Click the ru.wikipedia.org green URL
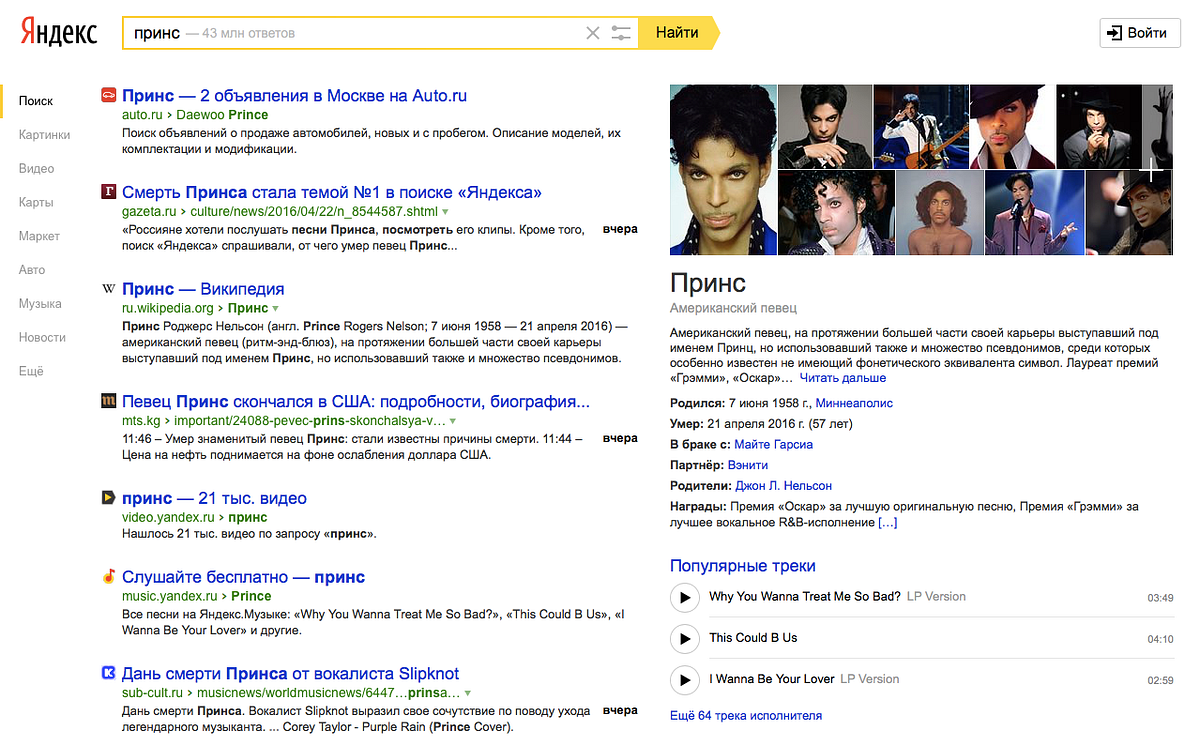1200x747 pixels. [x=168, y=308]
